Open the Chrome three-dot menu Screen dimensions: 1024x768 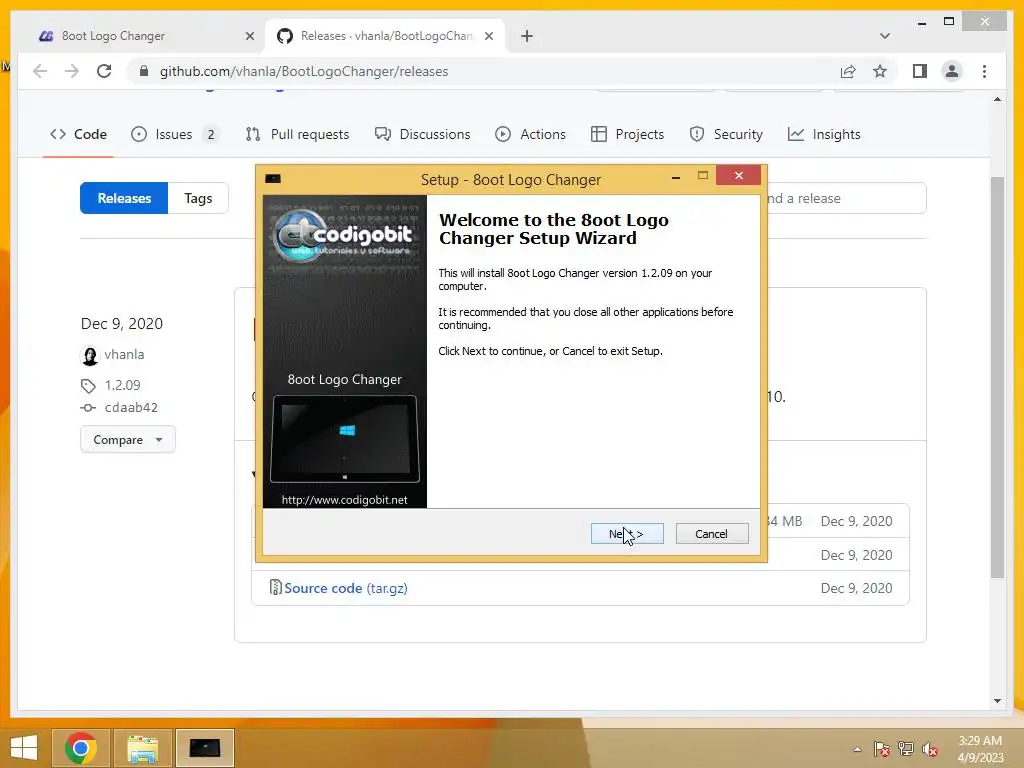click(984, 71)
